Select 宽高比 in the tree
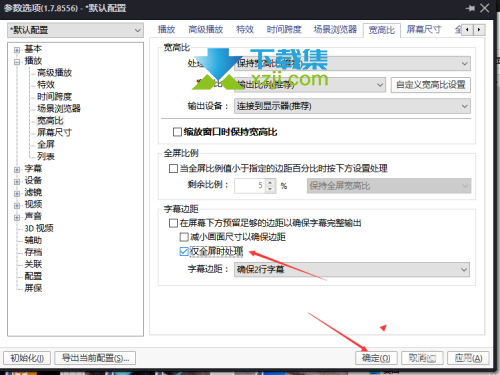500x375 pixels. pos(50,120)
